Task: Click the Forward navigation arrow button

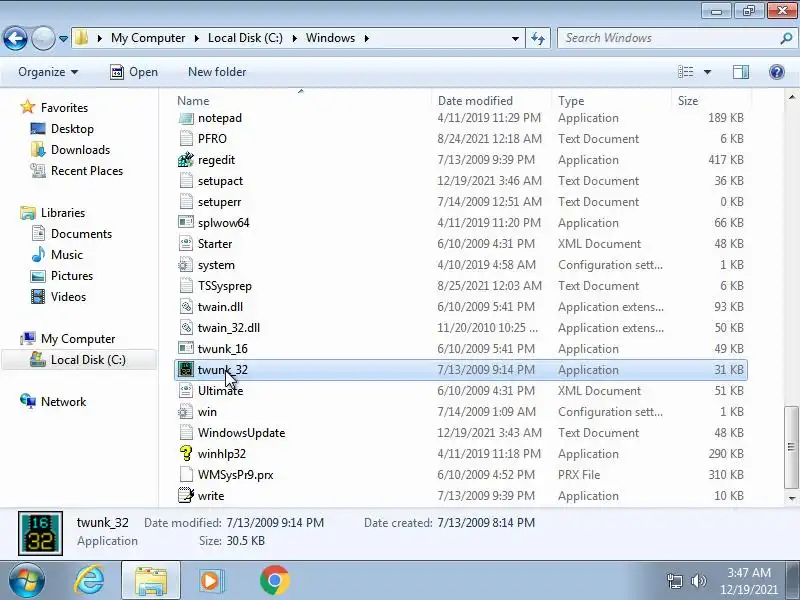Action: click(43, 38)
